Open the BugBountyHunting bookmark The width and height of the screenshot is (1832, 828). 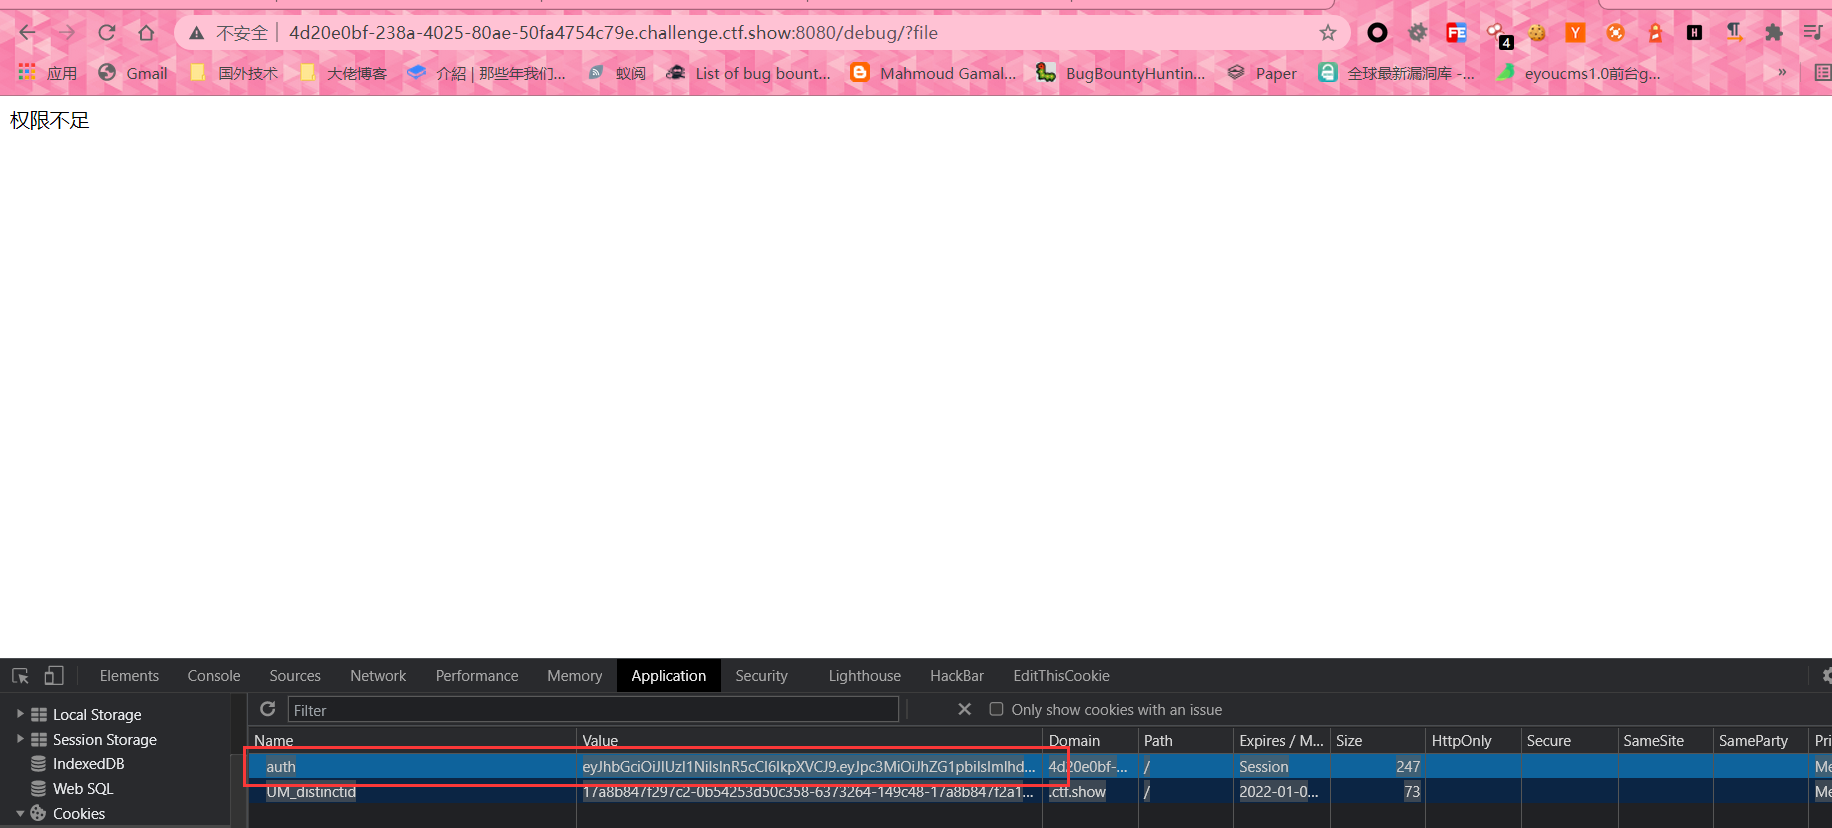pos(1121,73)
